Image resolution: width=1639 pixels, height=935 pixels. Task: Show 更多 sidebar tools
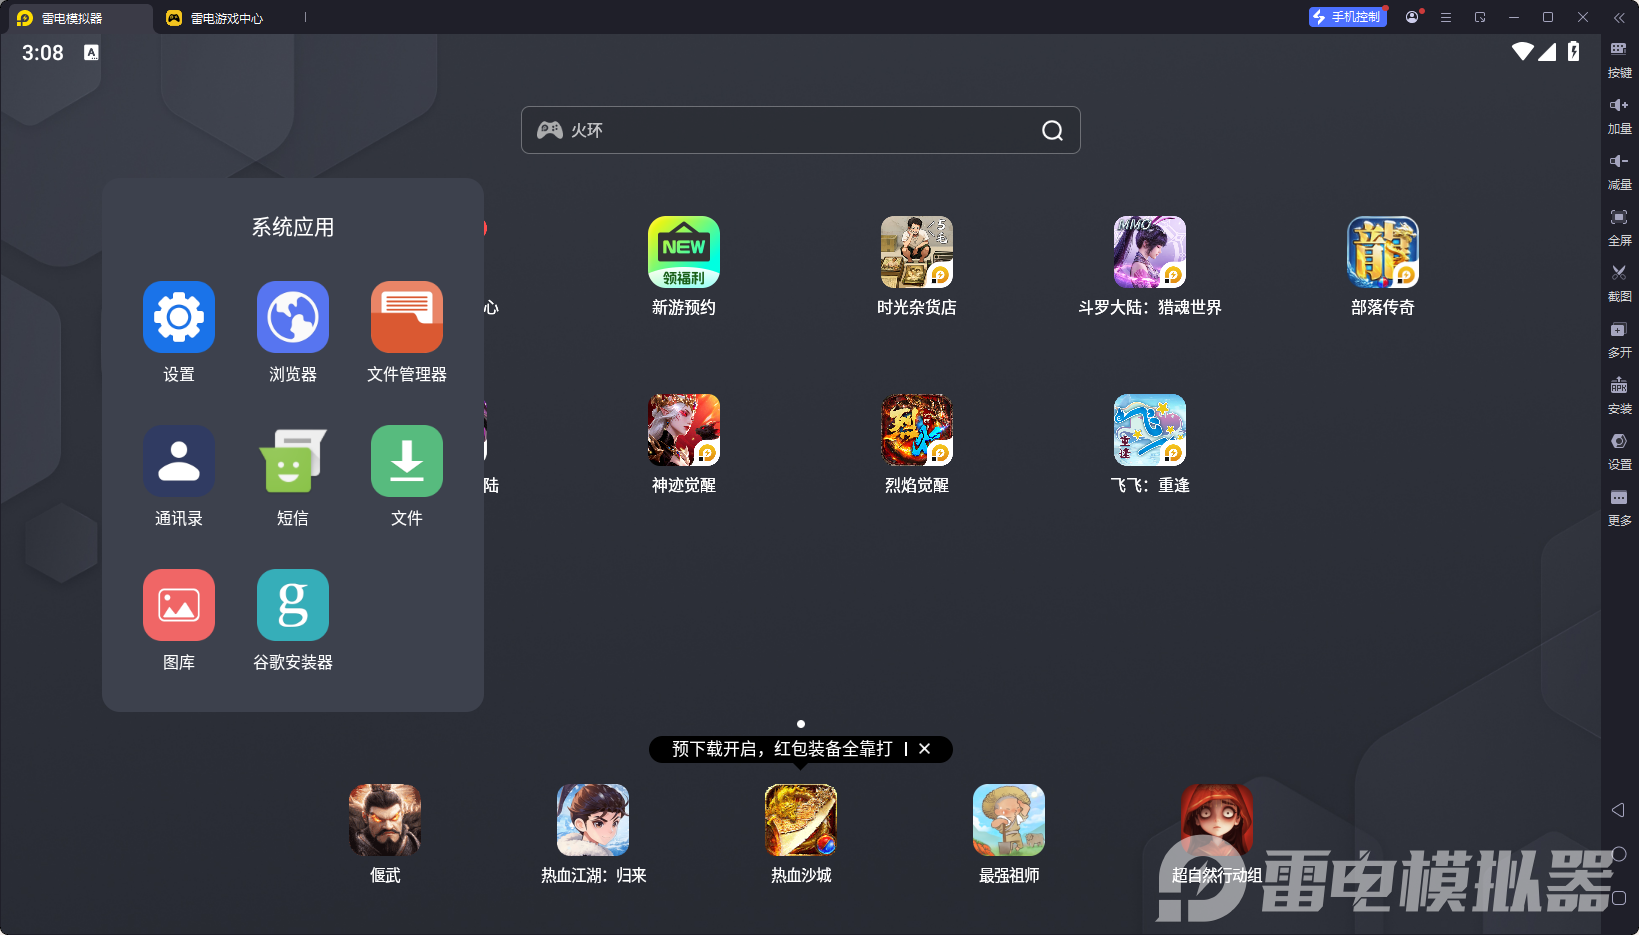point(1619,507)
